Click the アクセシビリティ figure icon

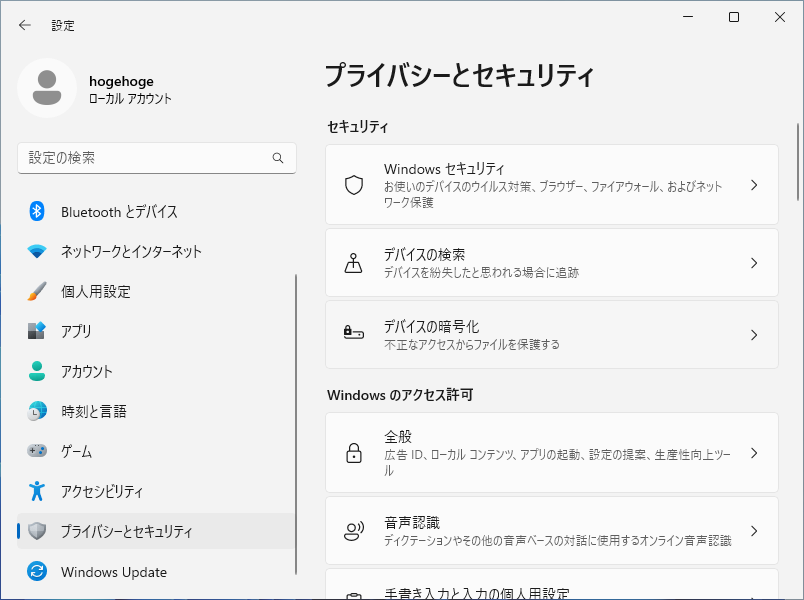click(37, 491)
